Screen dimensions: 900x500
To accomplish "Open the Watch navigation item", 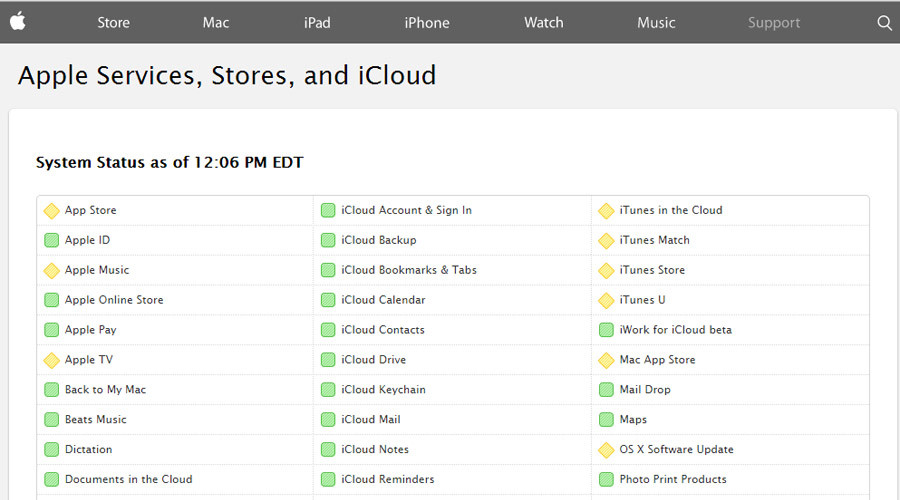I will [544, 22].
